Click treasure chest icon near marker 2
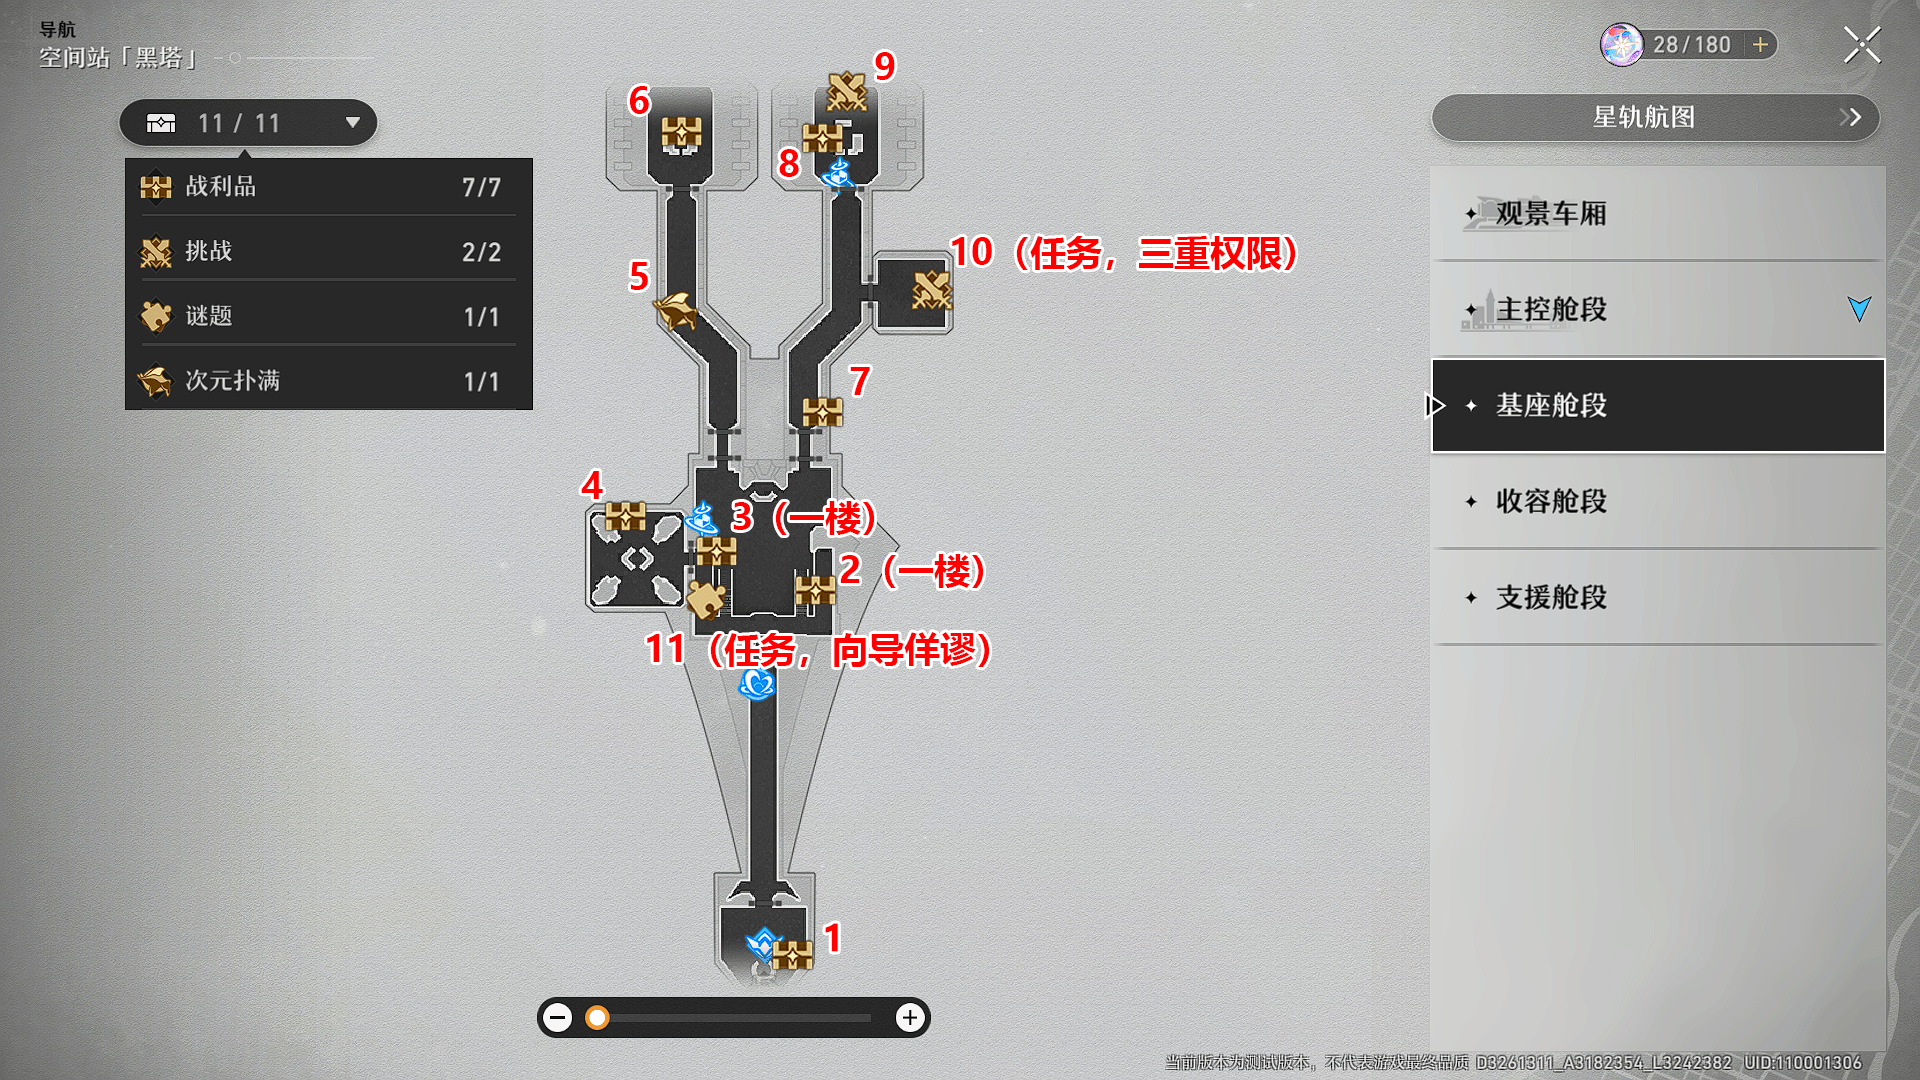Screen dimensions: 1920x1080 (815, 590)
